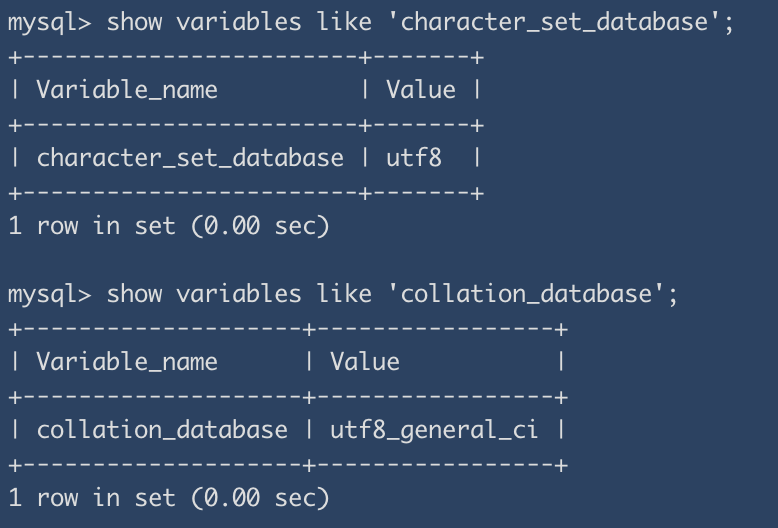The image size is (778, 528).
Task: Click "like" keyword in the first command
Action: click(343, 21)
